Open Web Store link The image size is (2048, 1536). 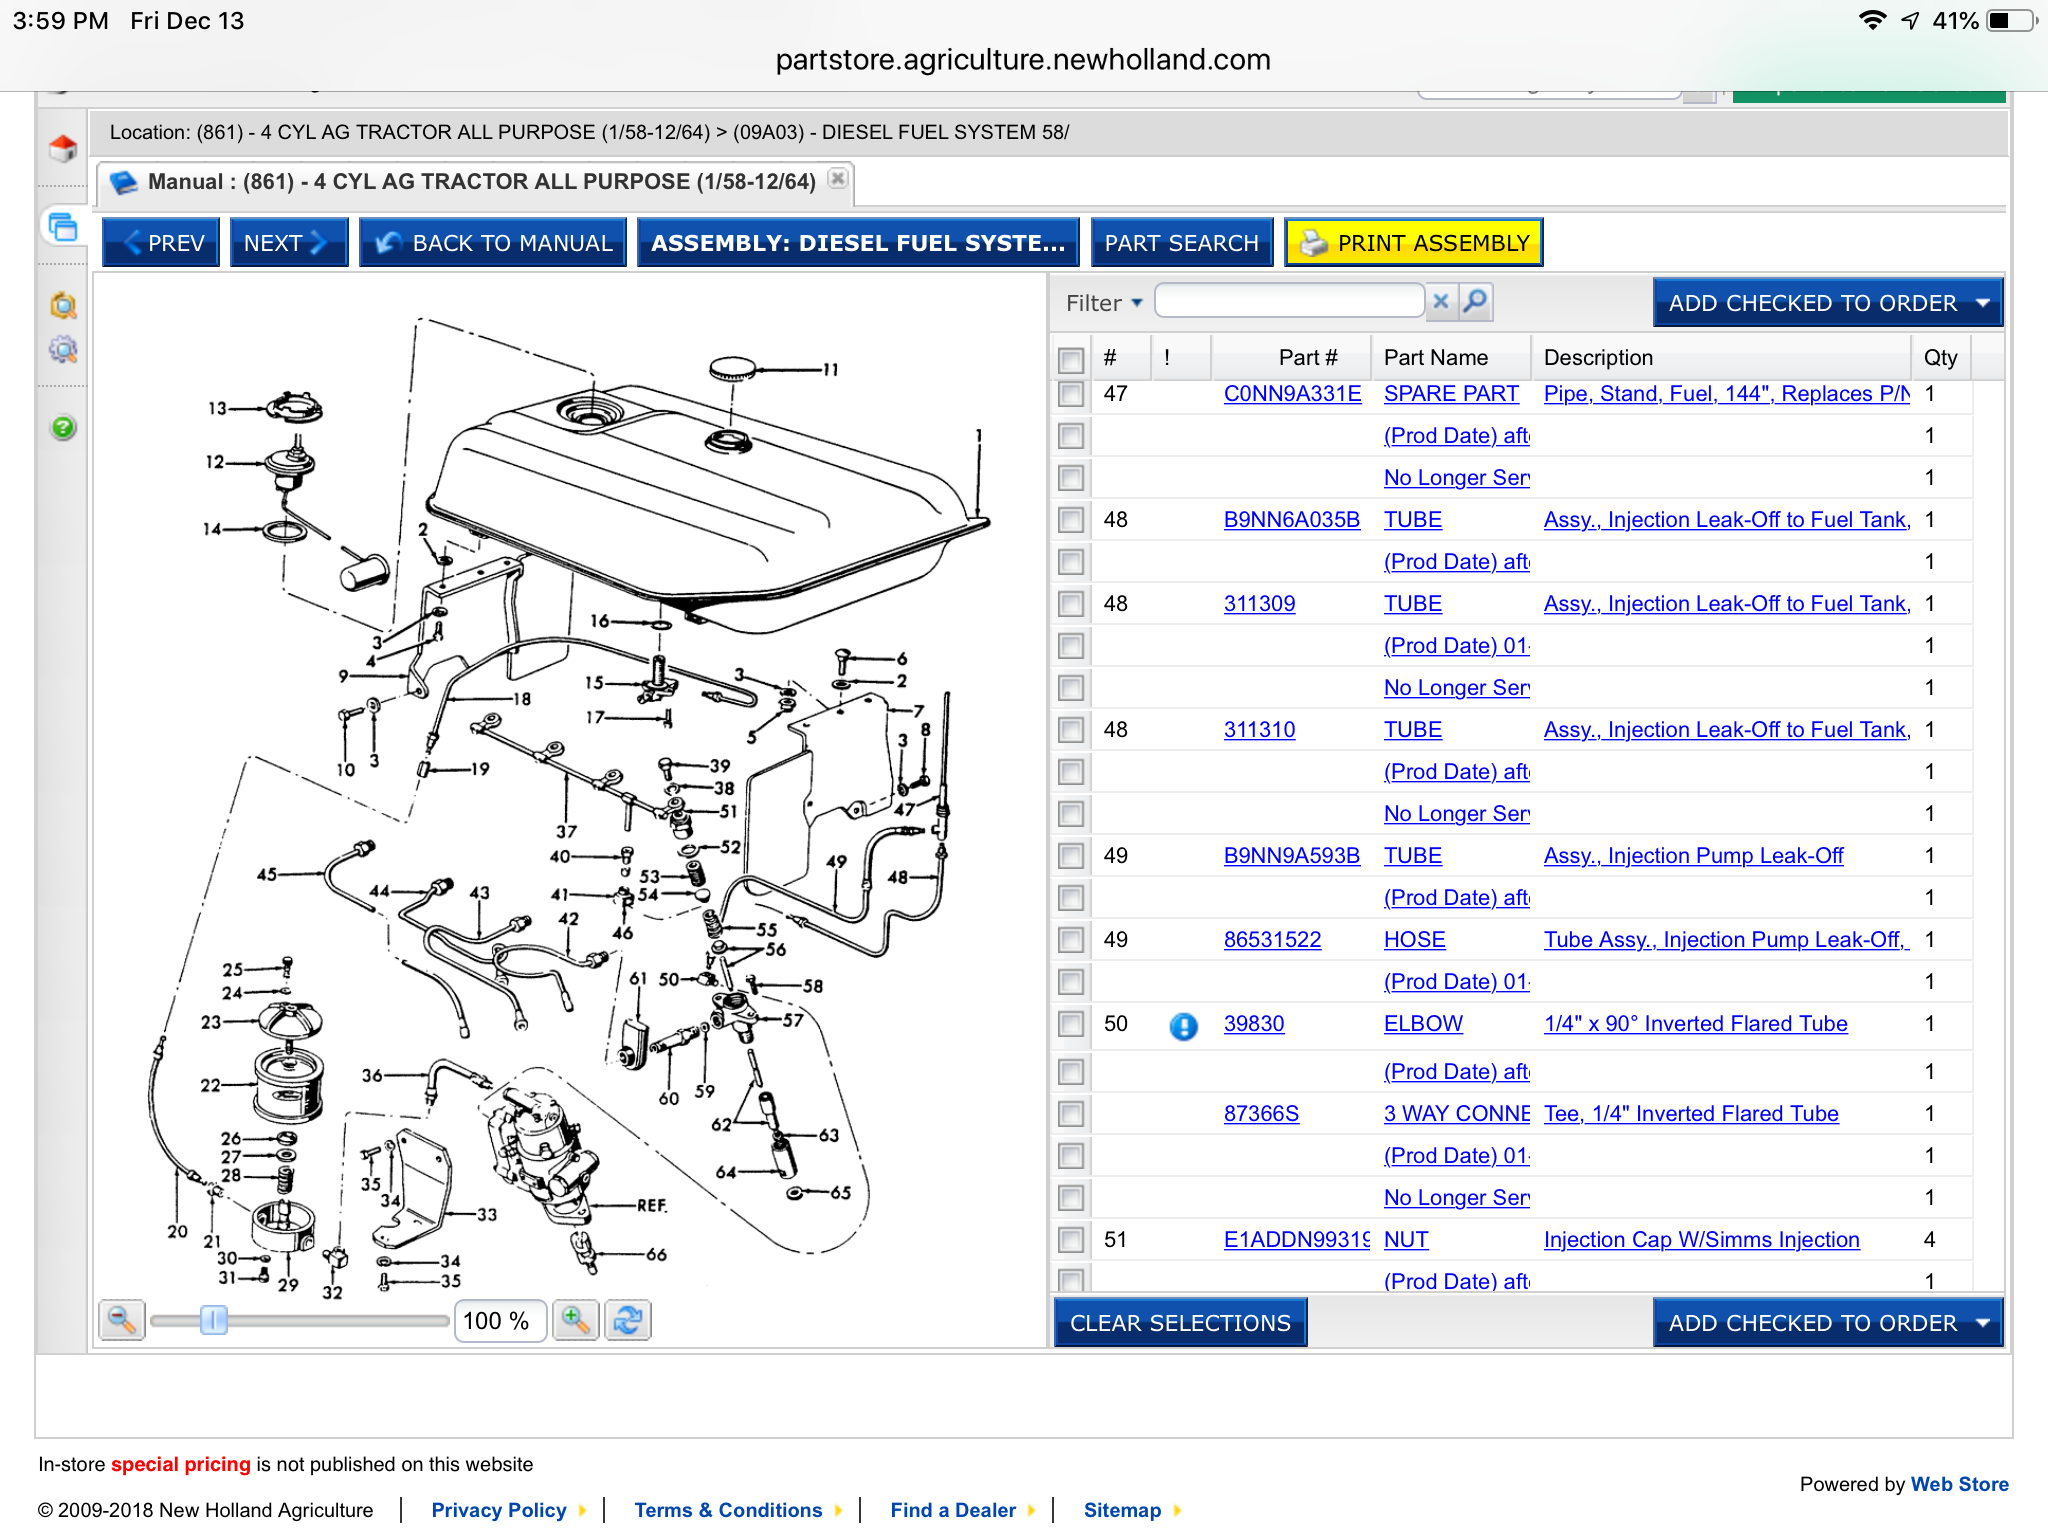1959,1484
